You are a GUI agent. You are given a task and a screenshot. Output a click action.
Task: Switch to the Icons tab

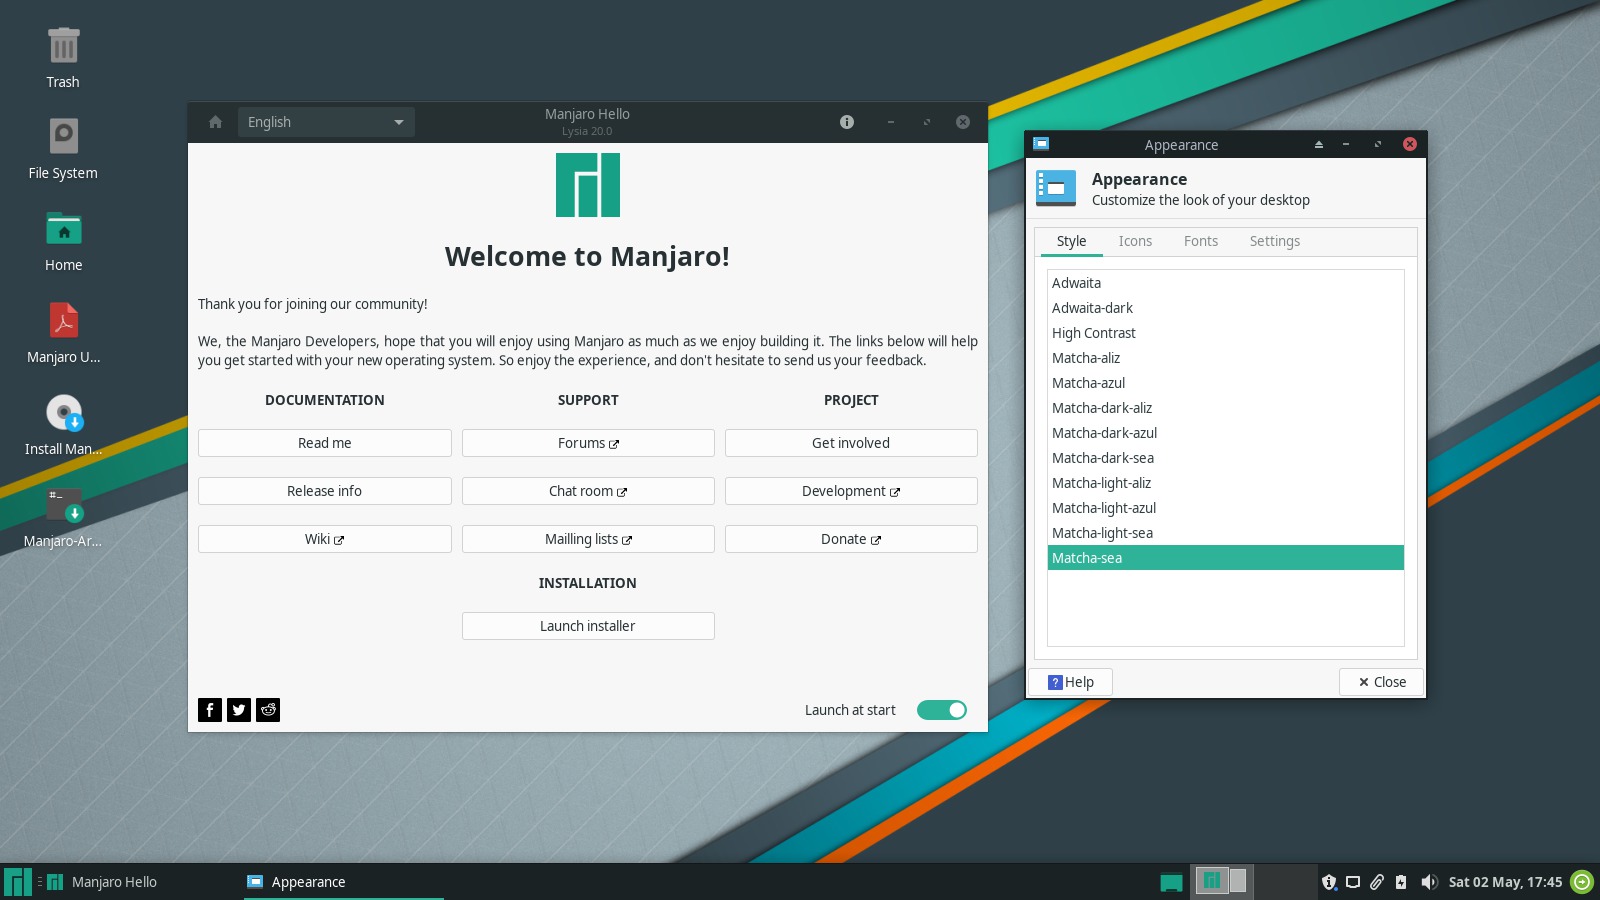[x=1135, y=241]
